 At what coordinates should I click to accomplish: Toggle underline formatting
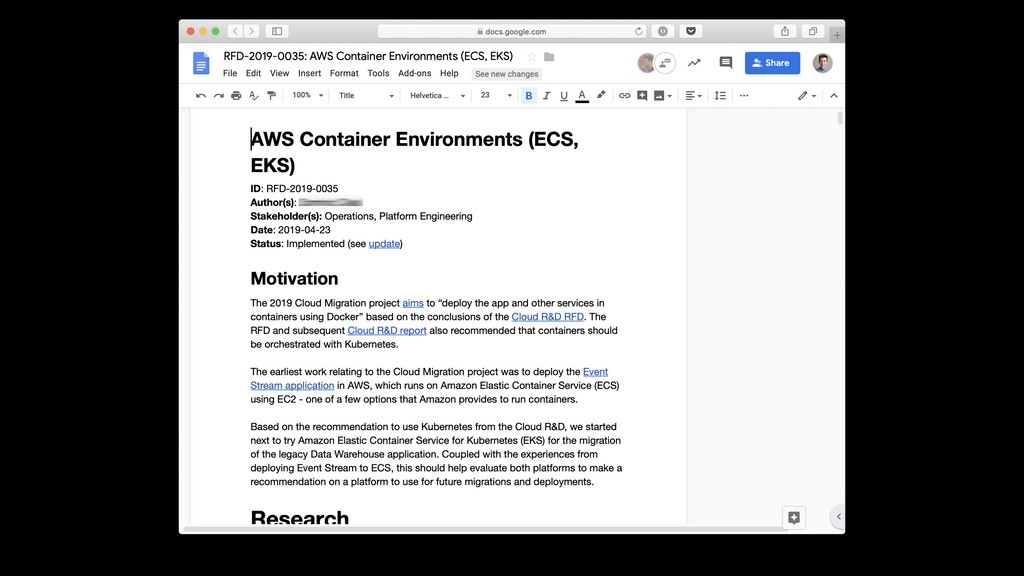pos(564,96)
